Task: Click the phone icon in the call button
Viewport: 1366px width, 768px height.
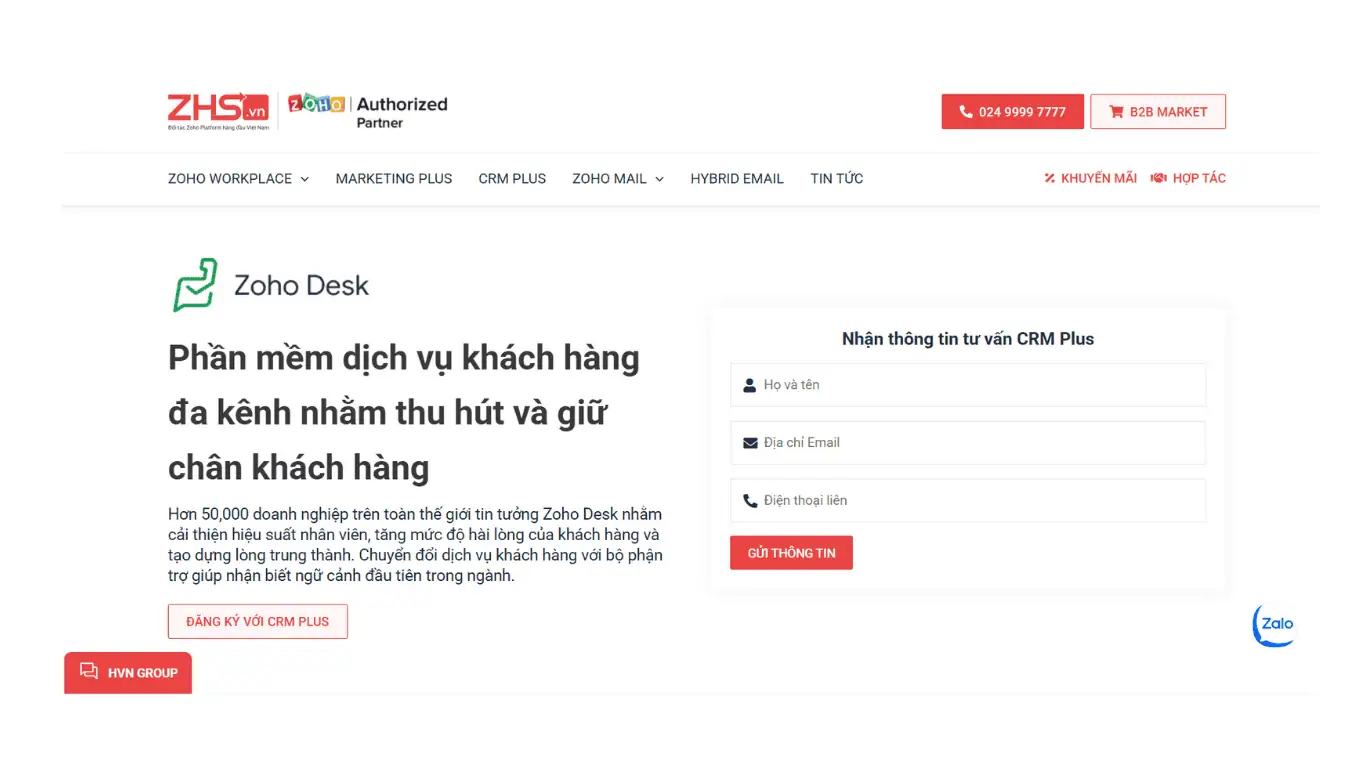Action: coord(964,111)
